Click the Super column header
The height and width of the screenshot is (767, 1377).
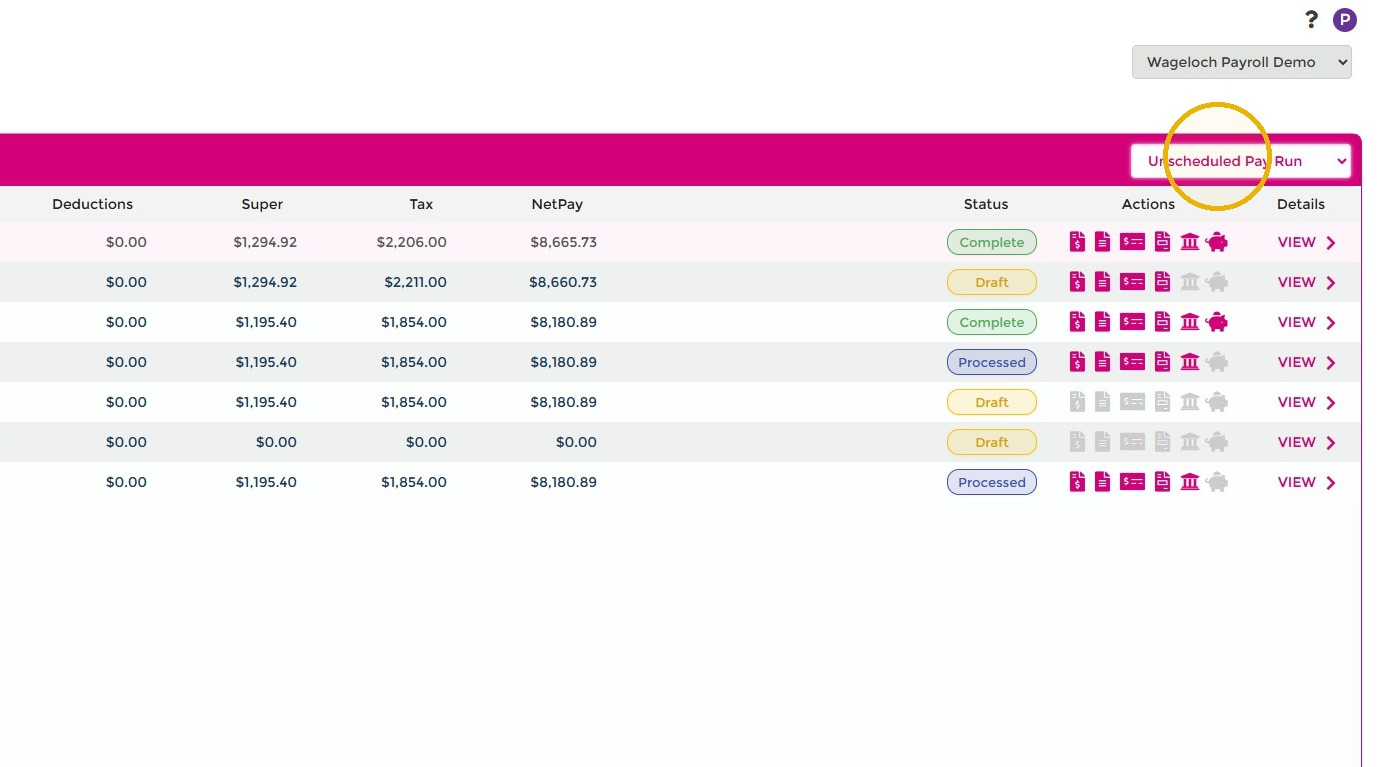262,204
